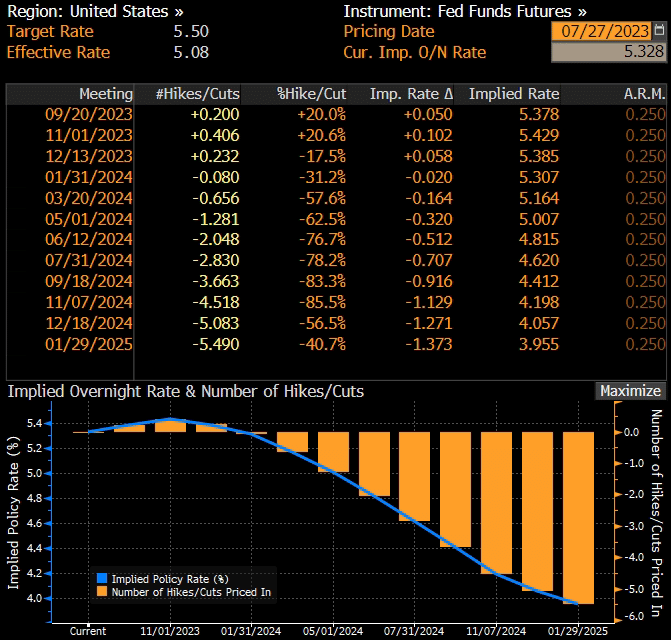671x640 pixels.
Task: Click the -57.6% cut probability cell
Action: pos(322,199)
